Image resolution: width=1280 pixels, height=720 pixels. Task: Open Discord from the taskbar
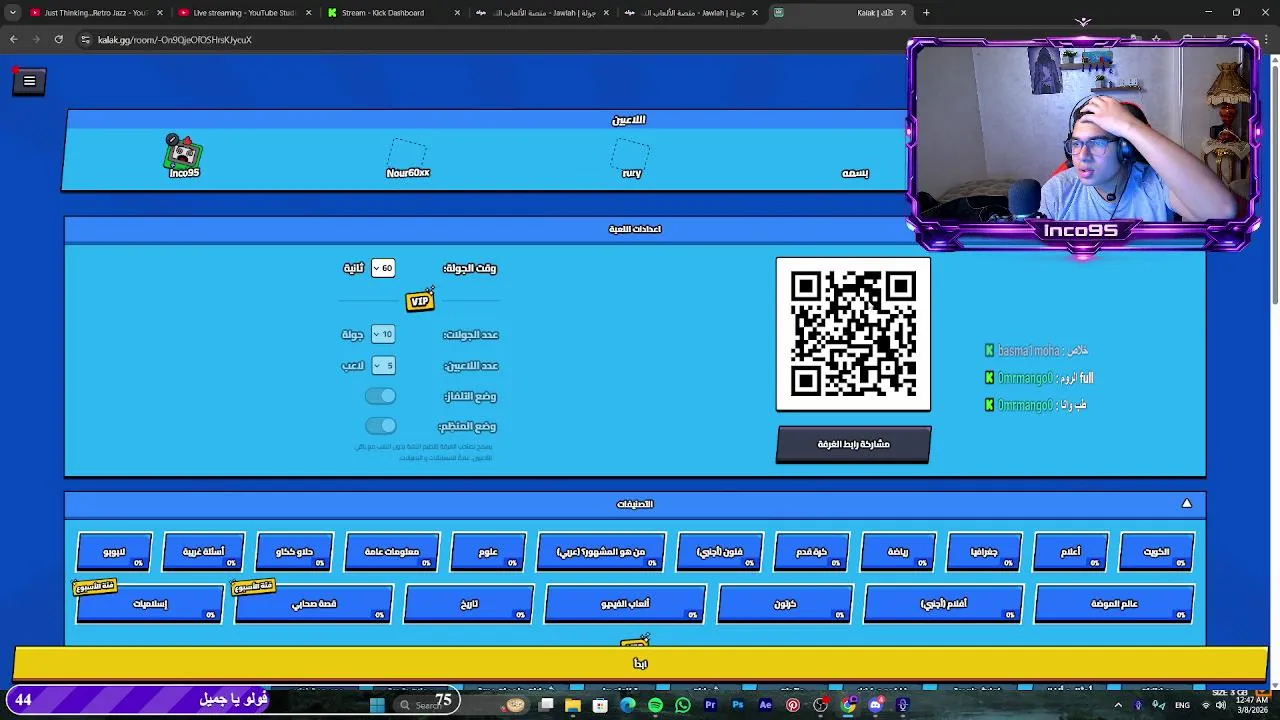point(876,705)
